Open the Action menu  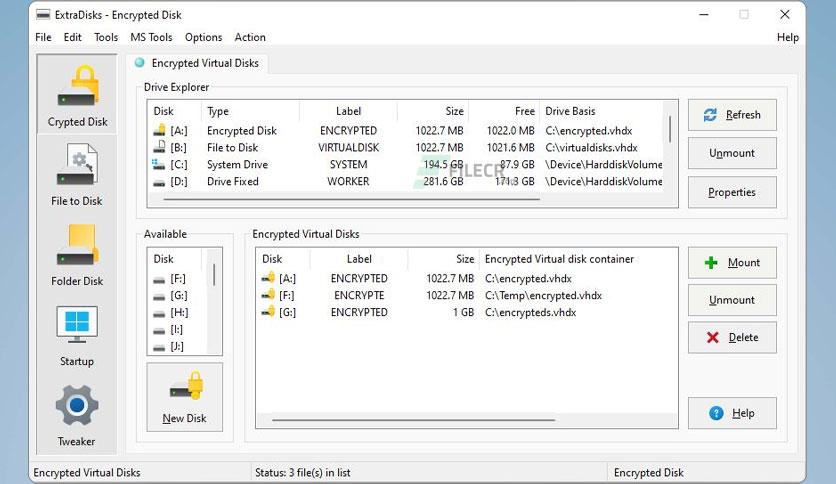pos(250,37)
